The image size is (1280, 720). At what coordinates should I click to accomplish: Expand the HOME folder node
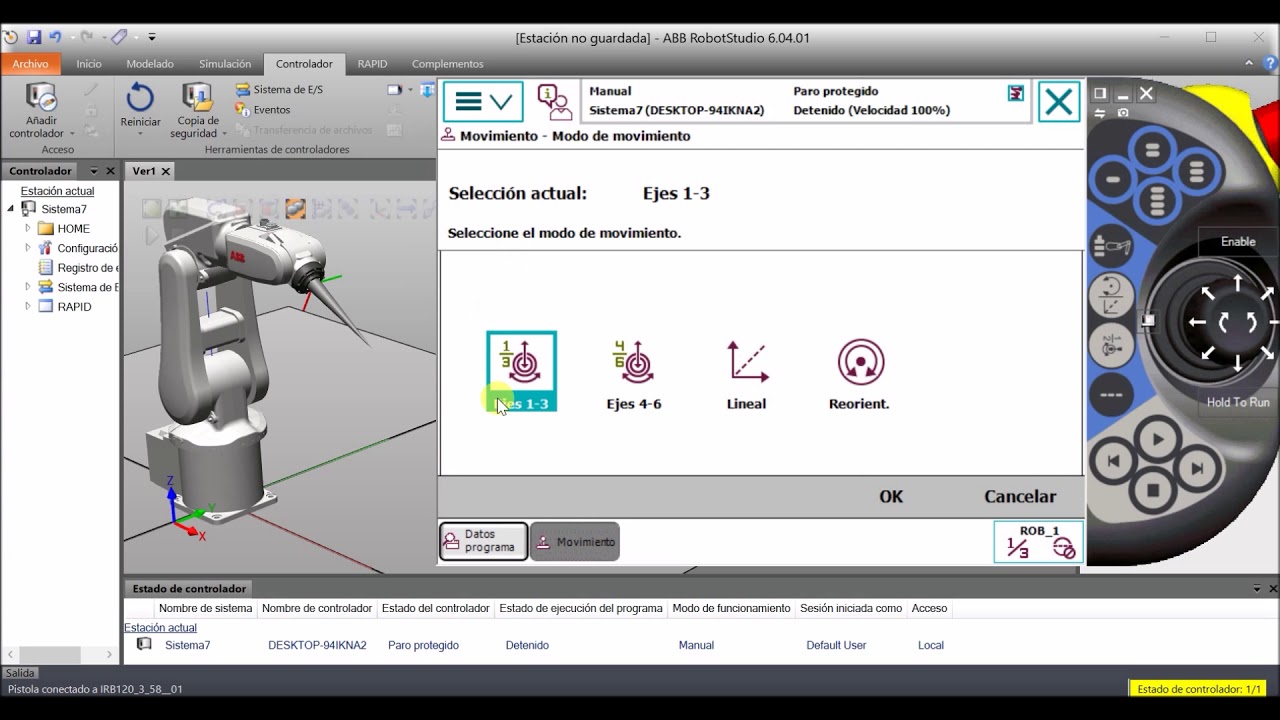tap(28, 229)
